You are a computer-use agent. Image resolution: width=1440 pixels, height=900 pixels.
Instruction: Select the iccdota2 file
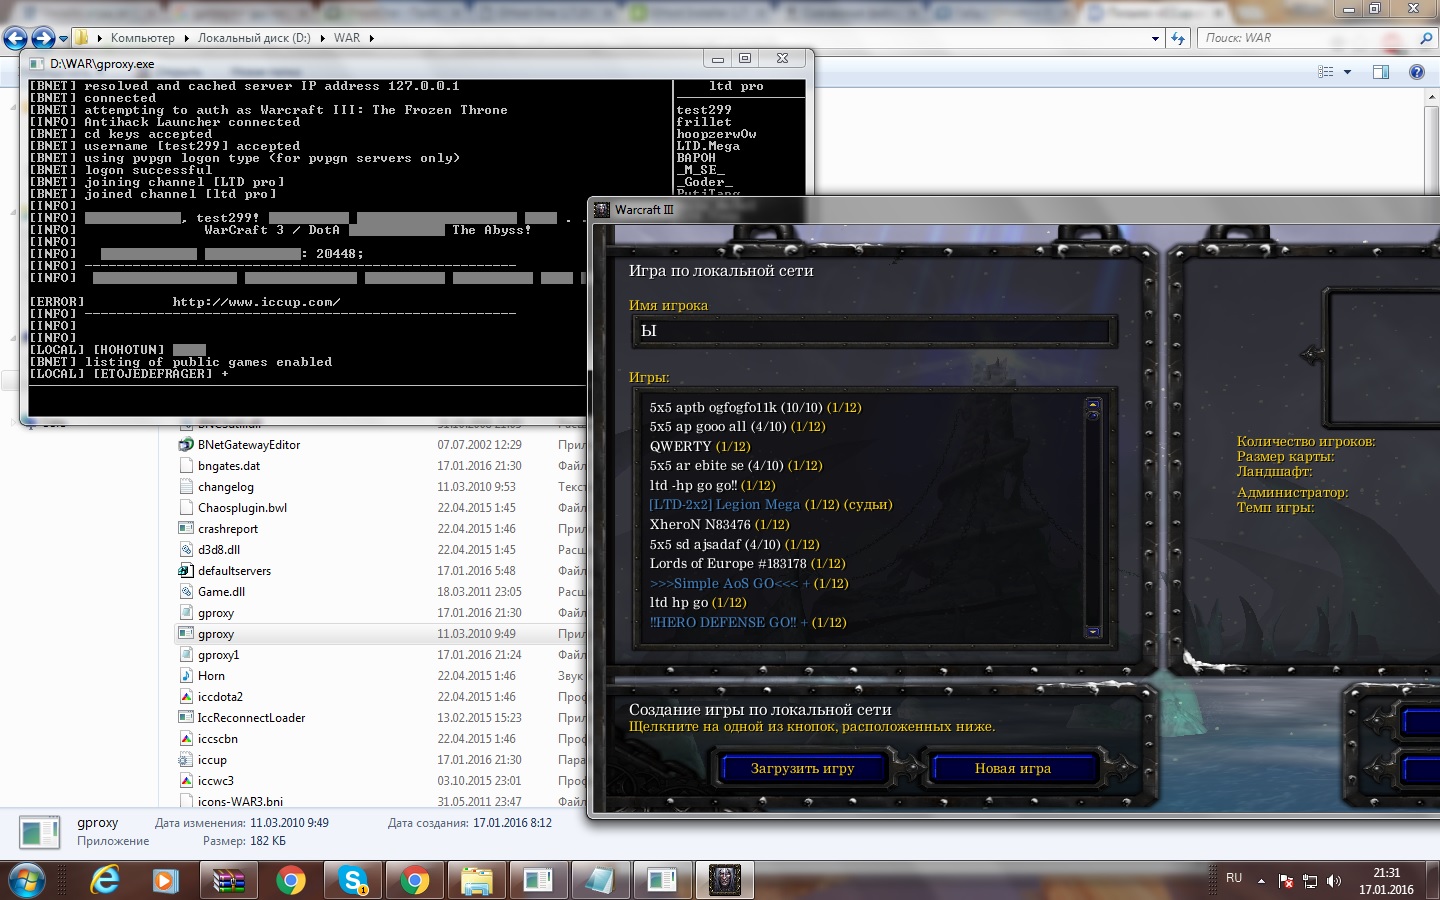point(220,697)
